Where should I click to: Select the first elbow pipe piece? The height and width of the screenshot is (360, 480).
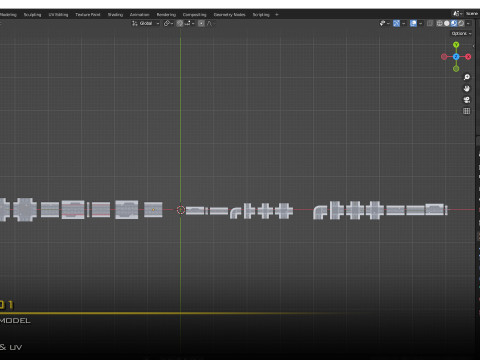point(236,213)
